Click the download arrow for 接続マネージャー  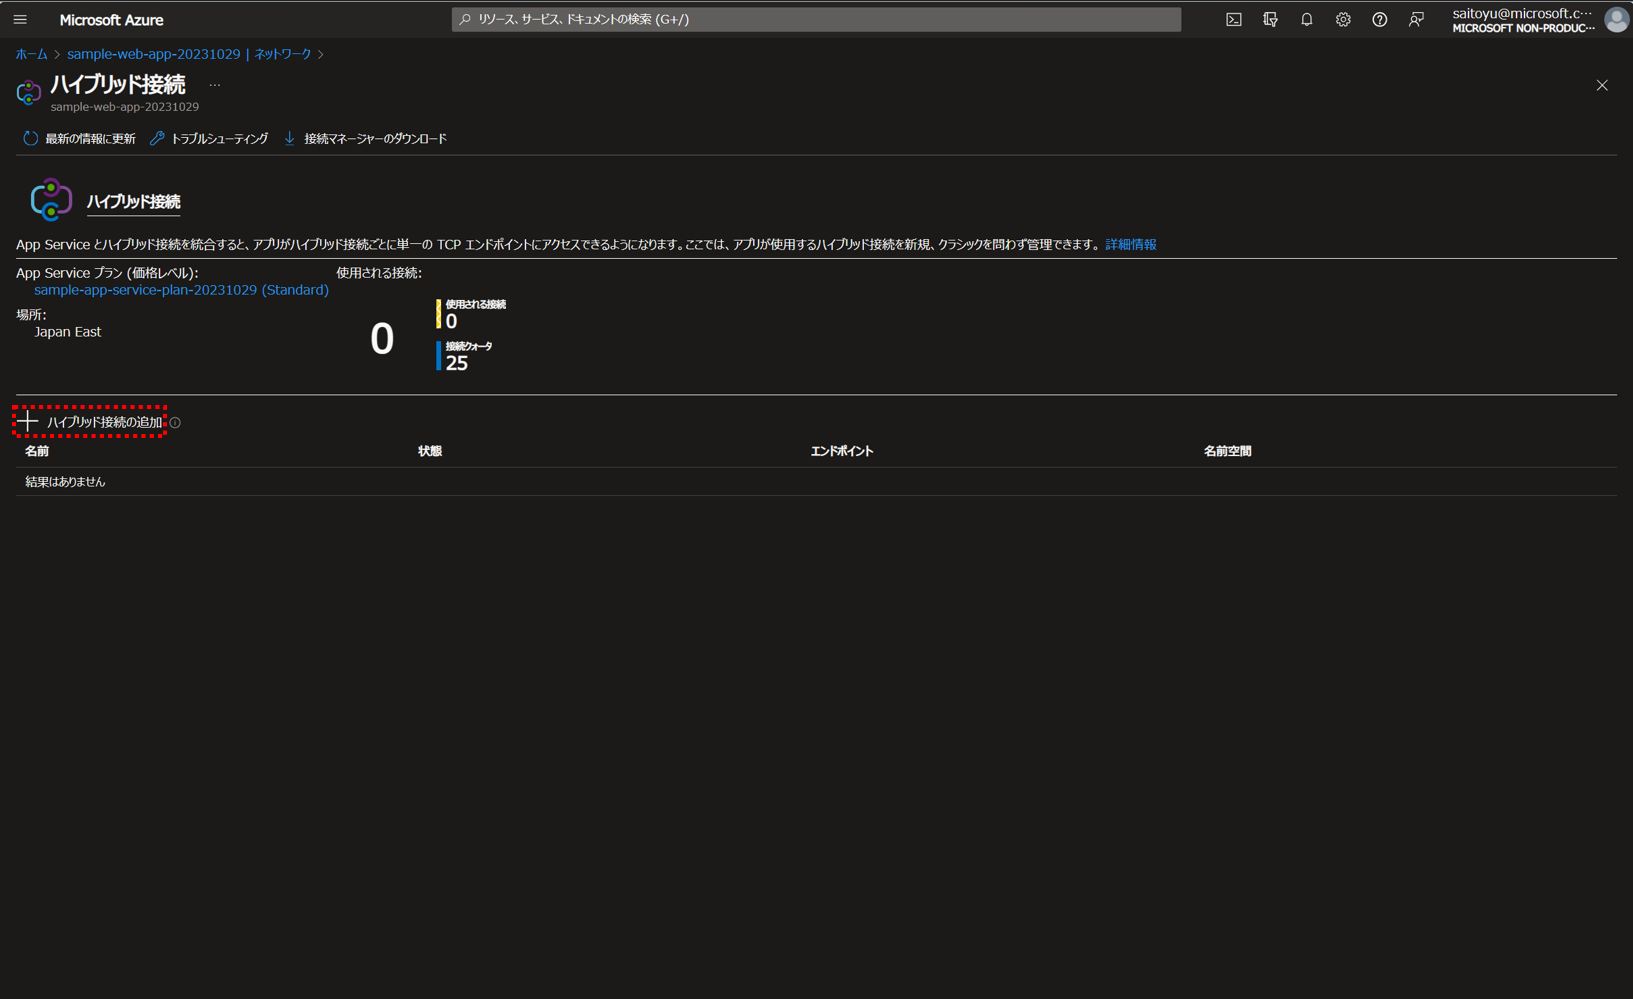[x=290, y=139]
